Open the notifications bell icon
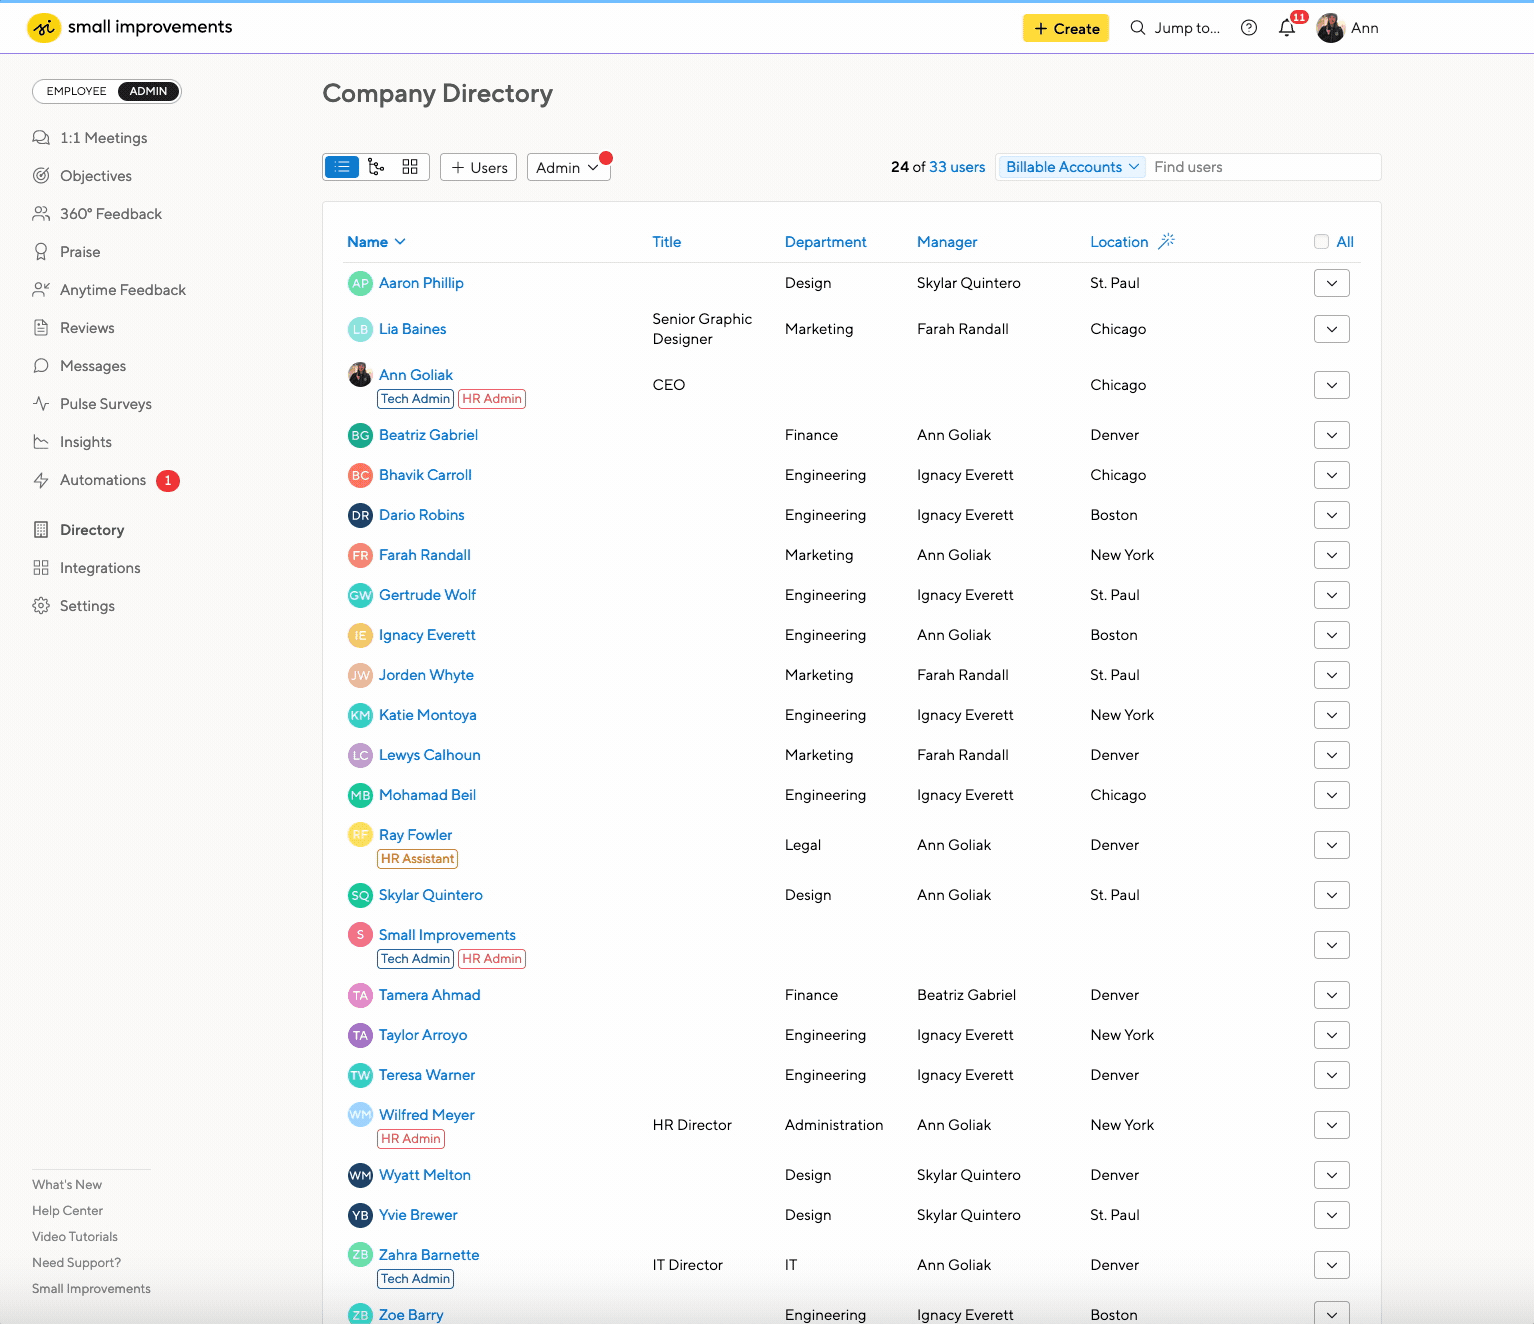Viewport: 1534px width, 1324px height. click(1287, 28)
